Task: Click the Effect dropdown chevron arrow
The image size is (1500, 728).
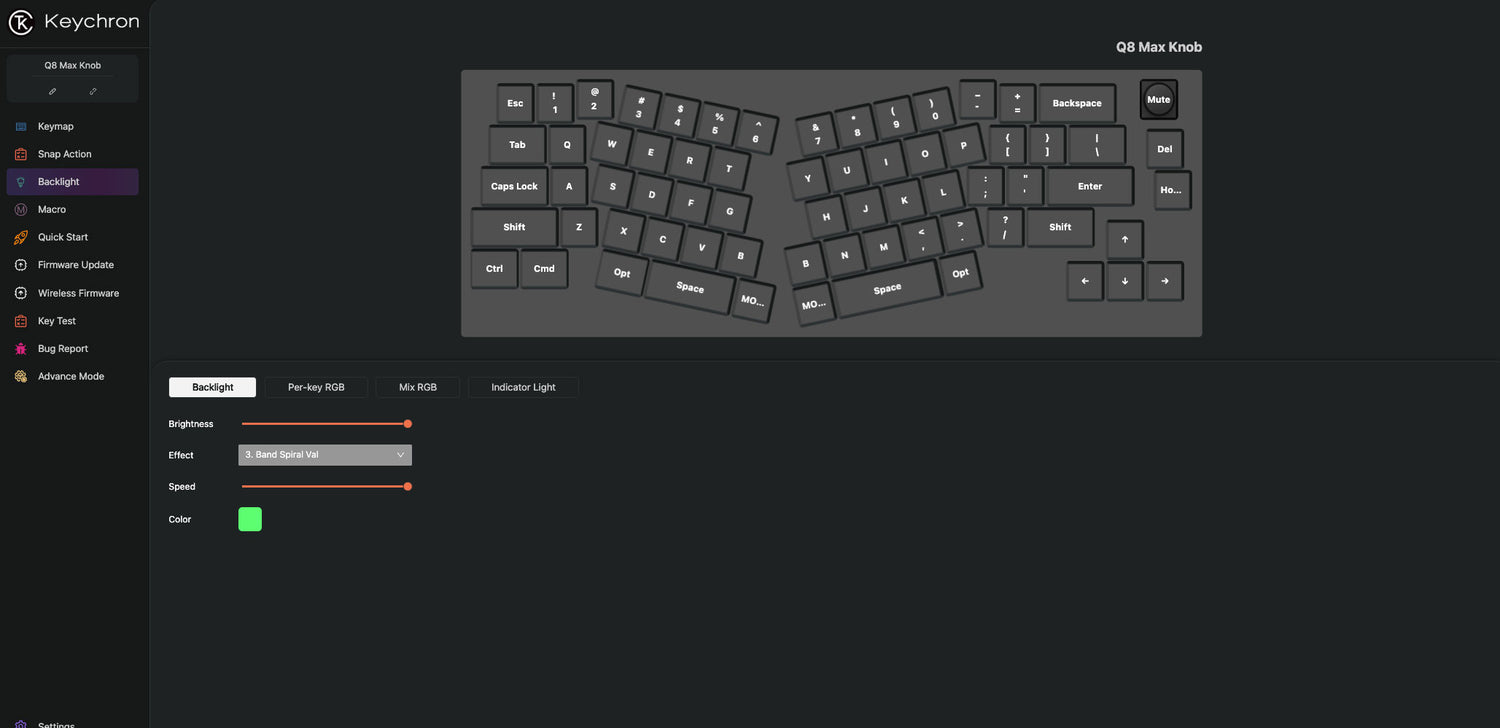Action: pyautogui.click(x=400, y=455)
